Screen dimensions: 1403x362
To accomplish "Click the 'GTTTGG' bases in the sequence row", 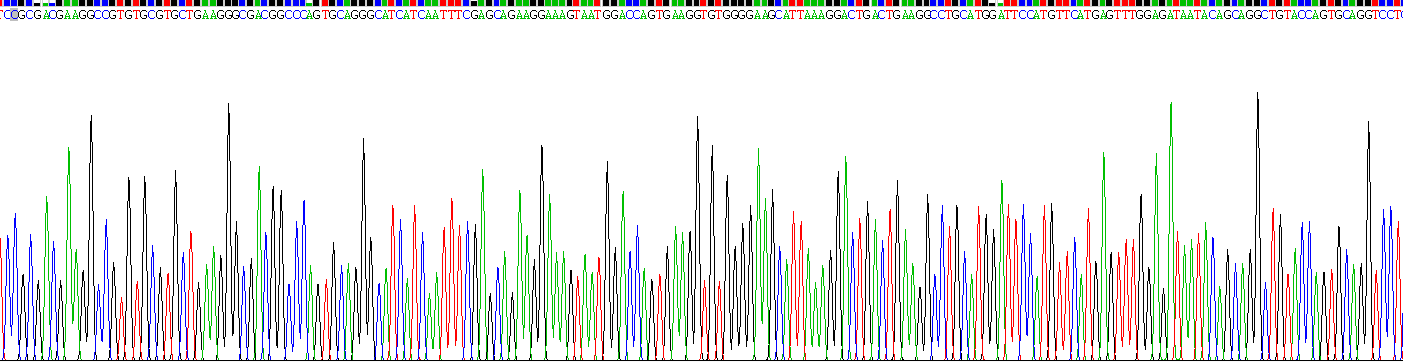I will [1128, 15].
